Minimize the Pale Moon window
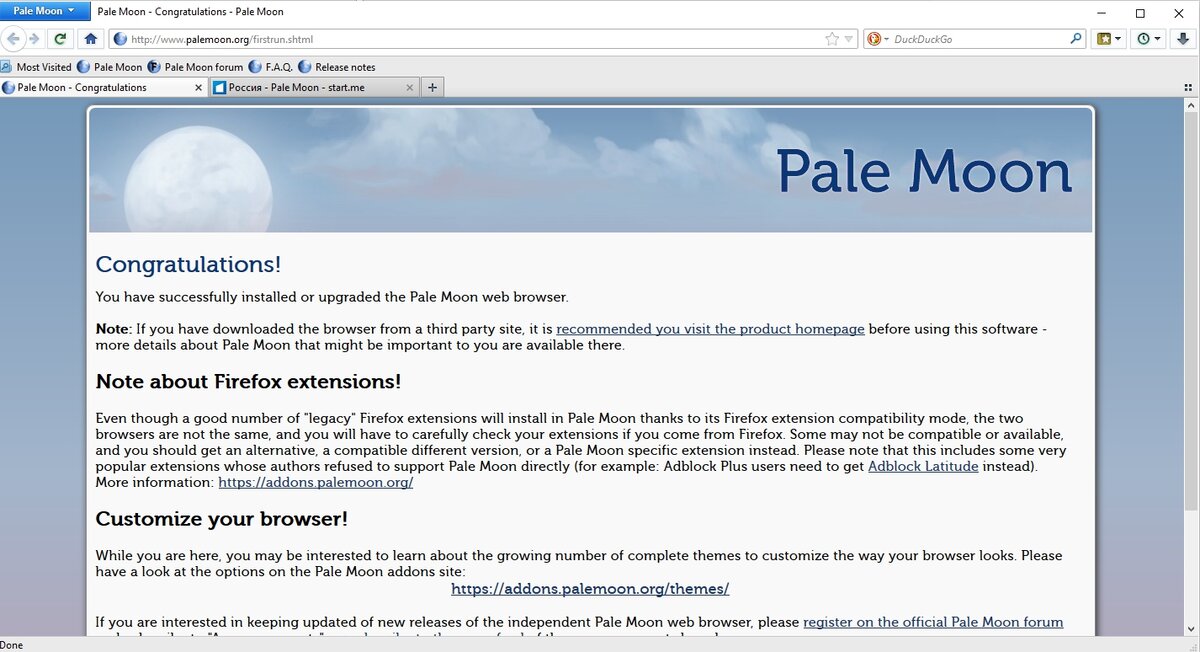This screenshot has height=652, width=1200. 1101,12
